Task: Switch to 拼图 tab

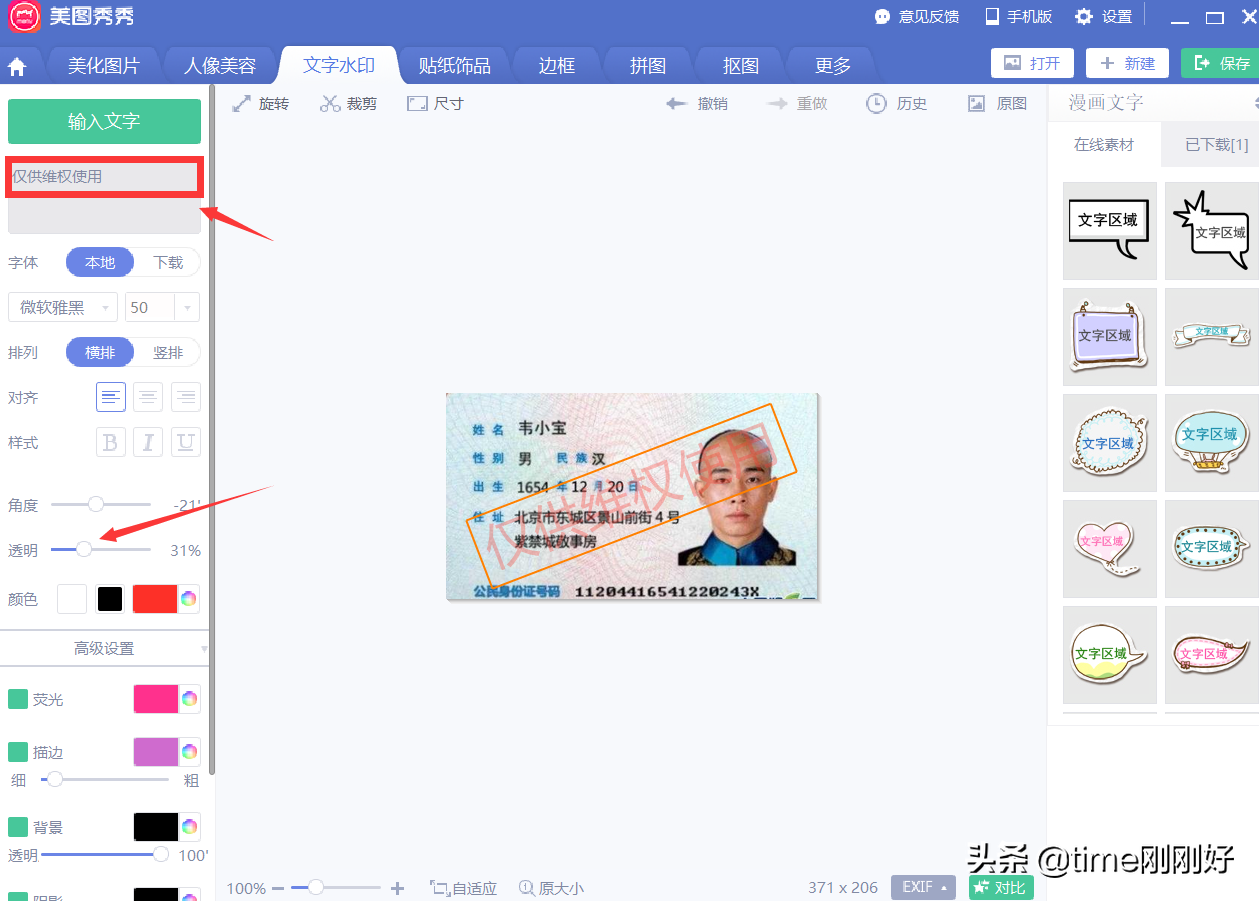Action: 648,66
